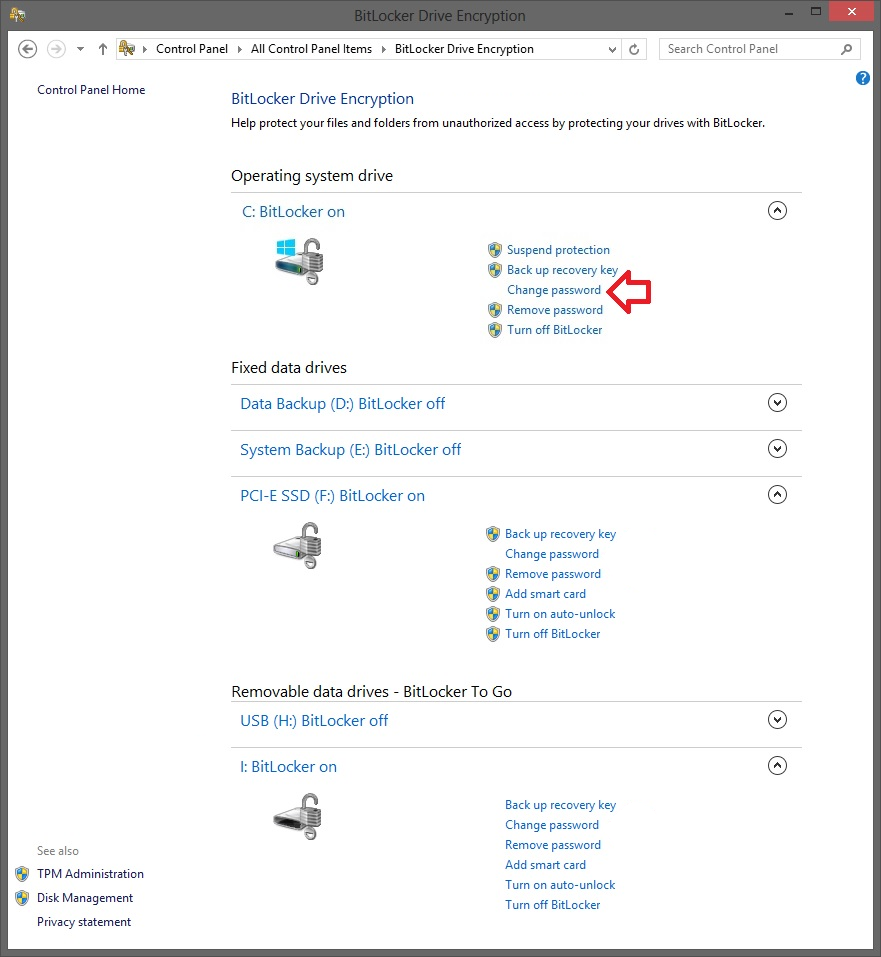
Task: Click the BitLocker icon in address bar
Action: pos(126,48)
